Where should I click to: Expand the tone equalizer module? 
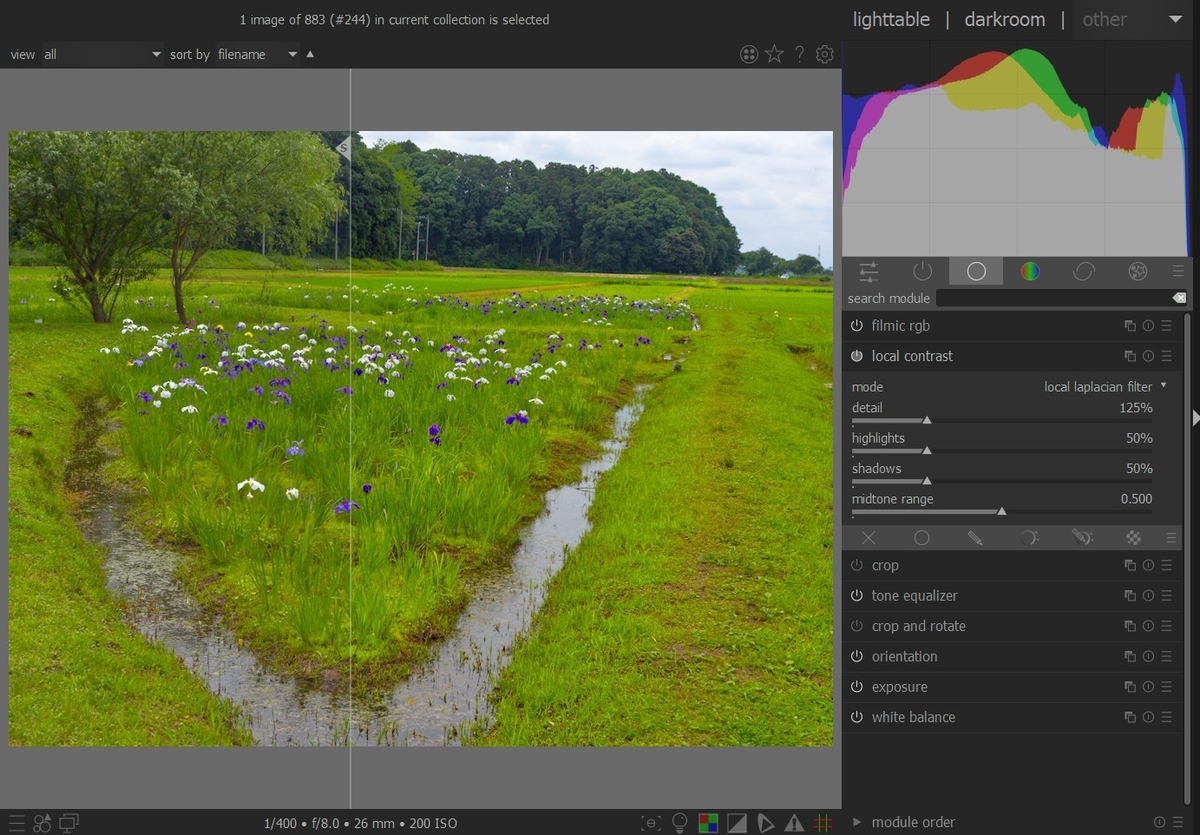click(914, 596)
